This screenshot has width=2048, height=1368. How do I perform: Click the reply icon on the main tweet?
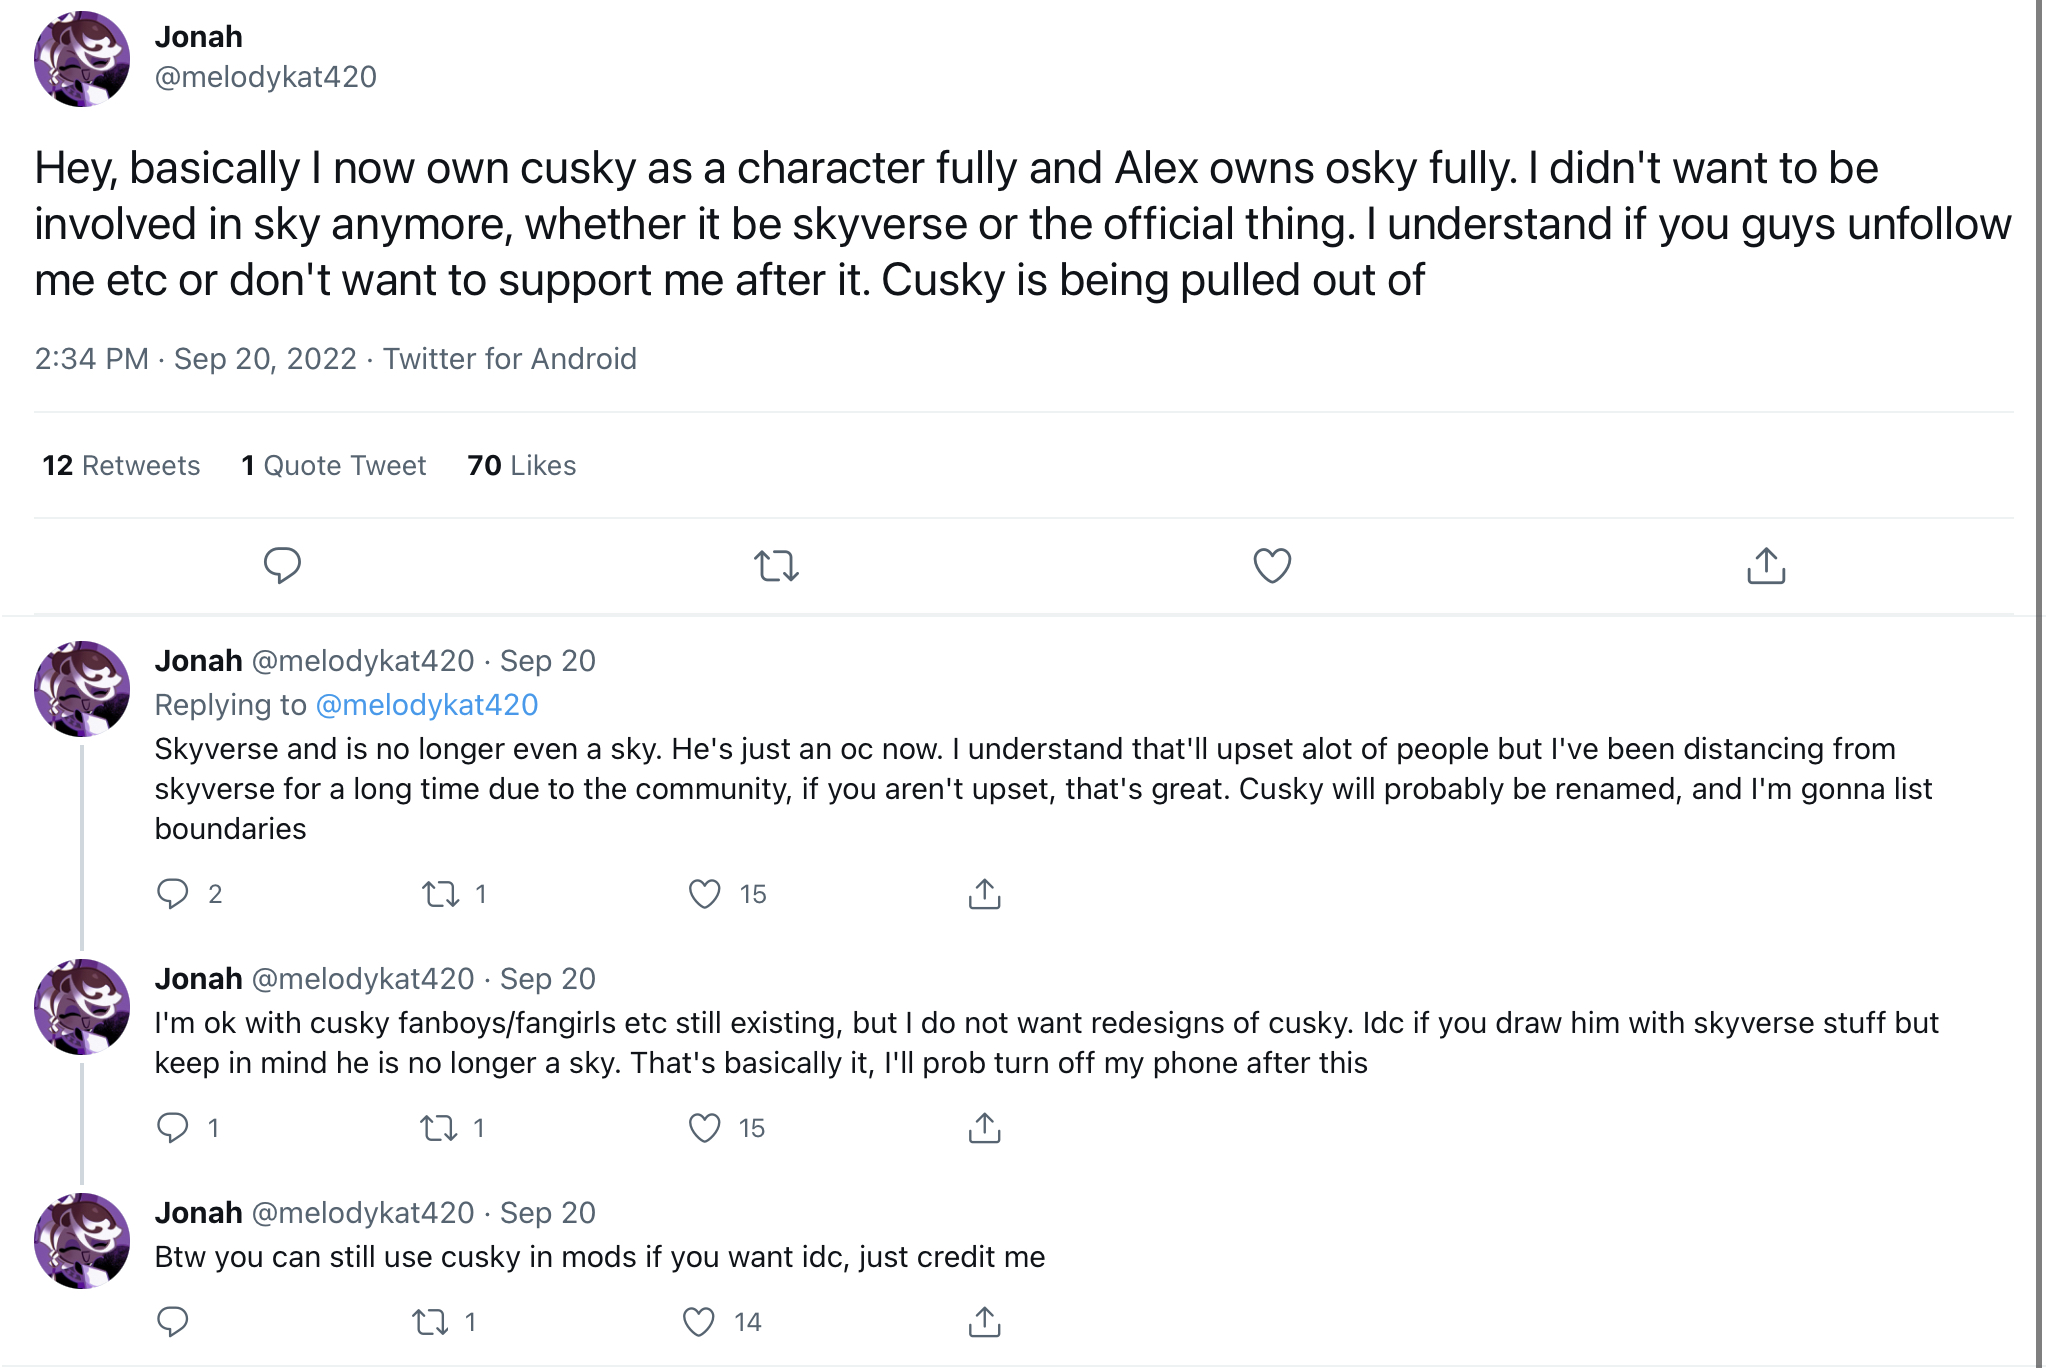point(282,565)
